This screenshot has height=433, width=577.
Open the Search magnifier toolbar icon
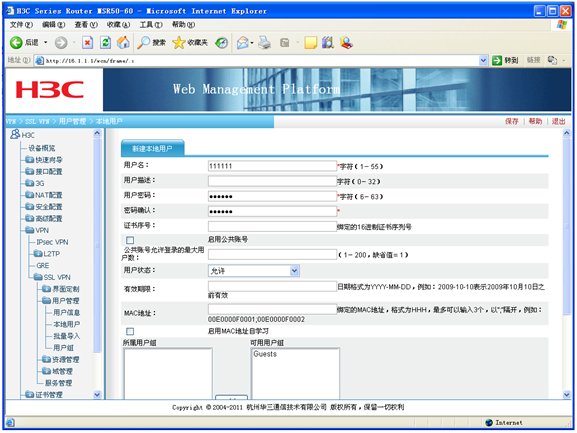pyautogui.click(x=143, y=43)
